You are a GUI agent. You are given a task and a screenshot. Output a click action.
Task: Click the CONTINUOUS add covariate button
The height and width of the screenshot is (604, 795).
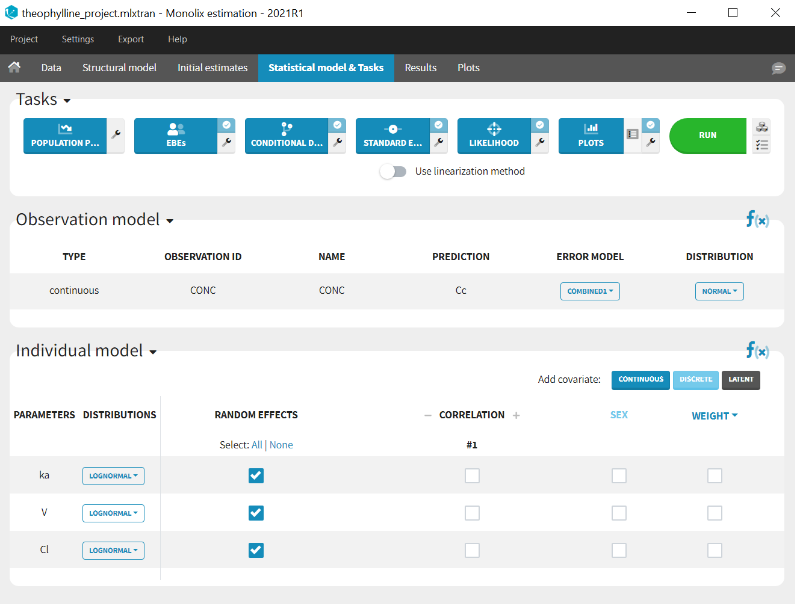point(640,380)
